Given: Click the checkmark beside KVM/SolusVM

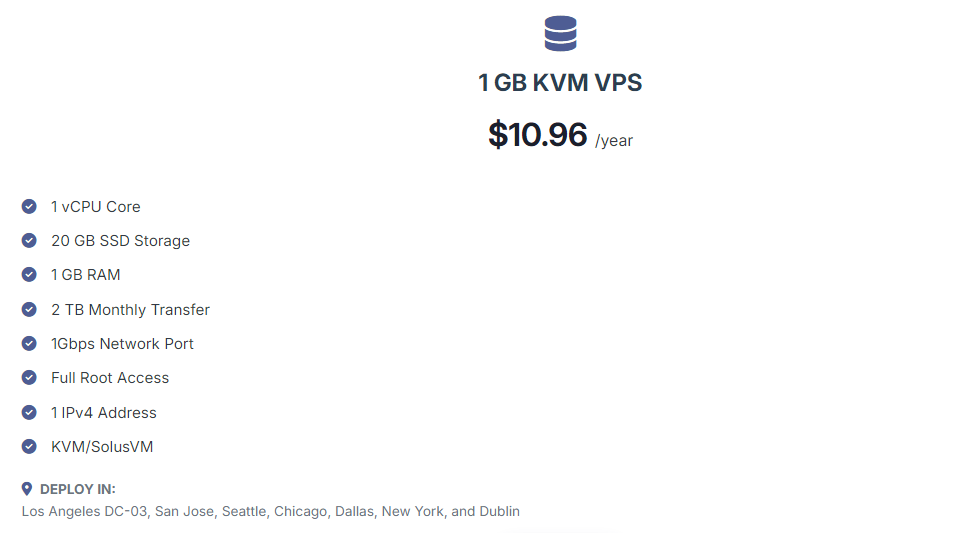Looking at the screenshot, I should point(29,446).
